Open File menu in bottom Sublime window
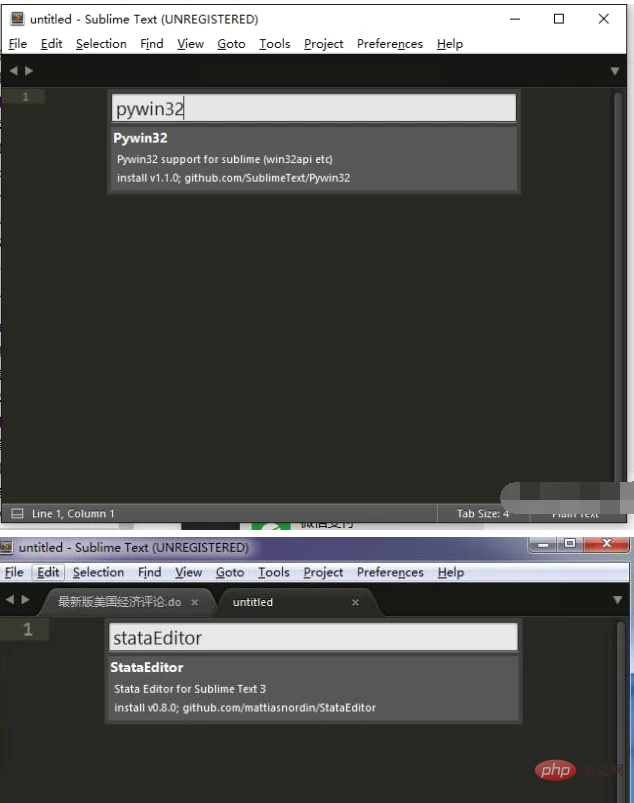The image size is (634, 803). (x=14, y=573)
